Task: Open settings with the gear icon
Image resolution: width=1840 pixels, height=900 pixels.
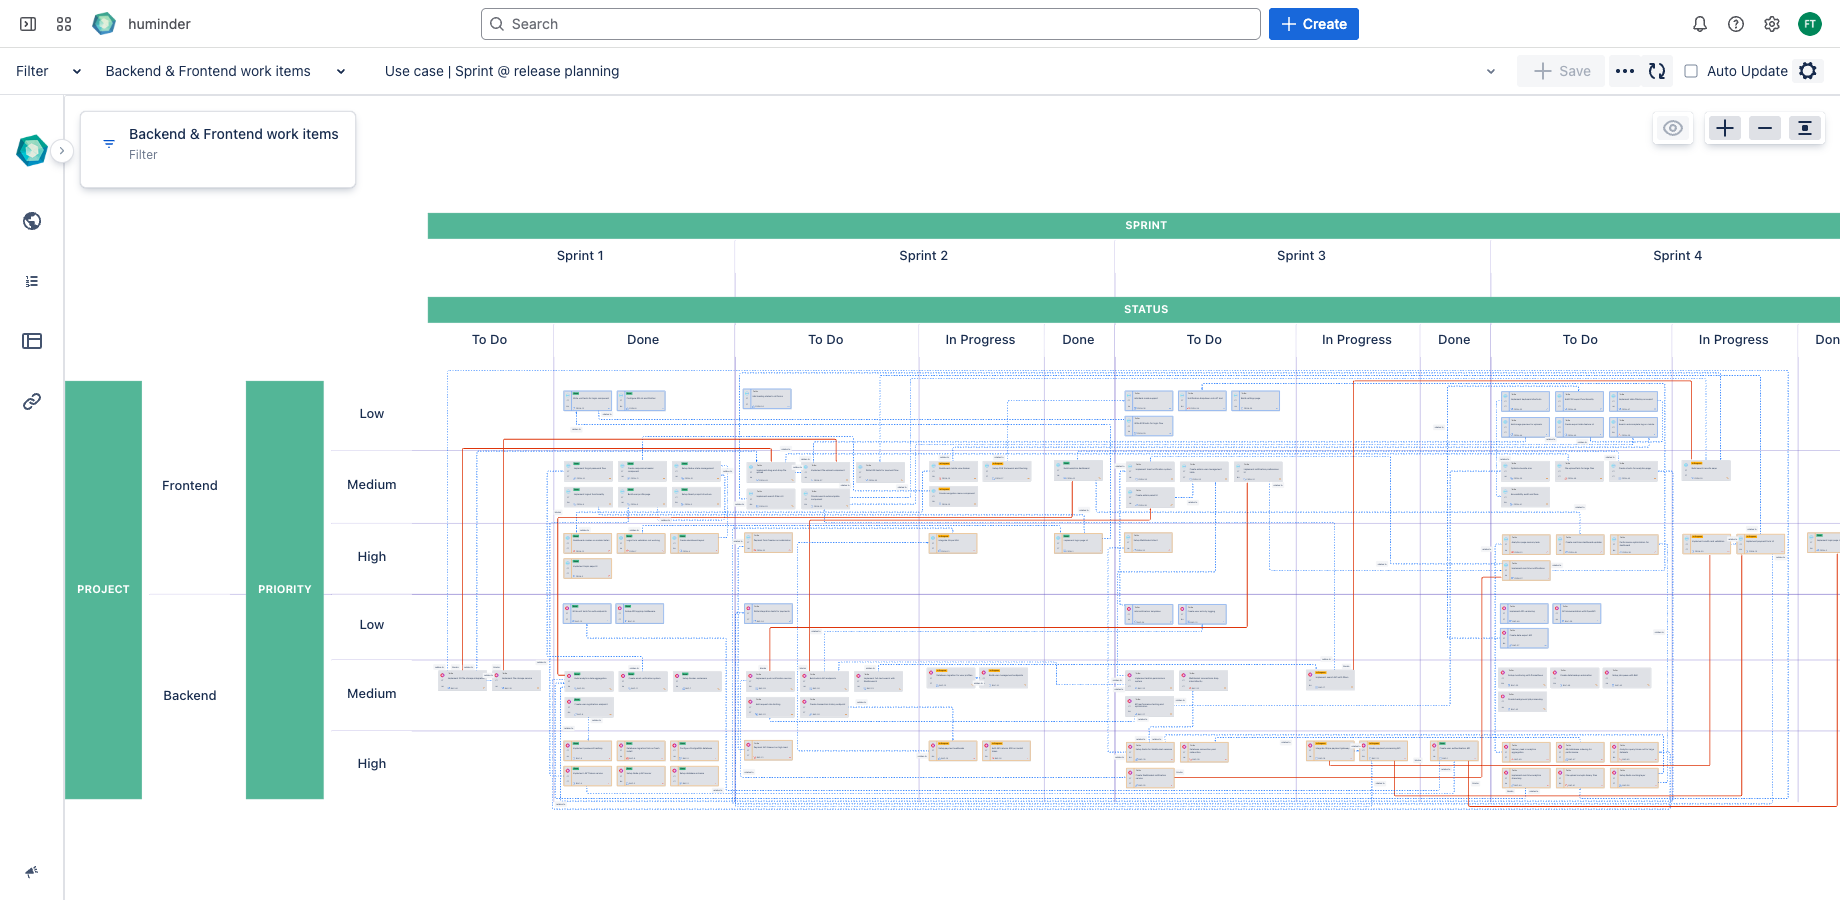Action: (x=1772, y=24)
